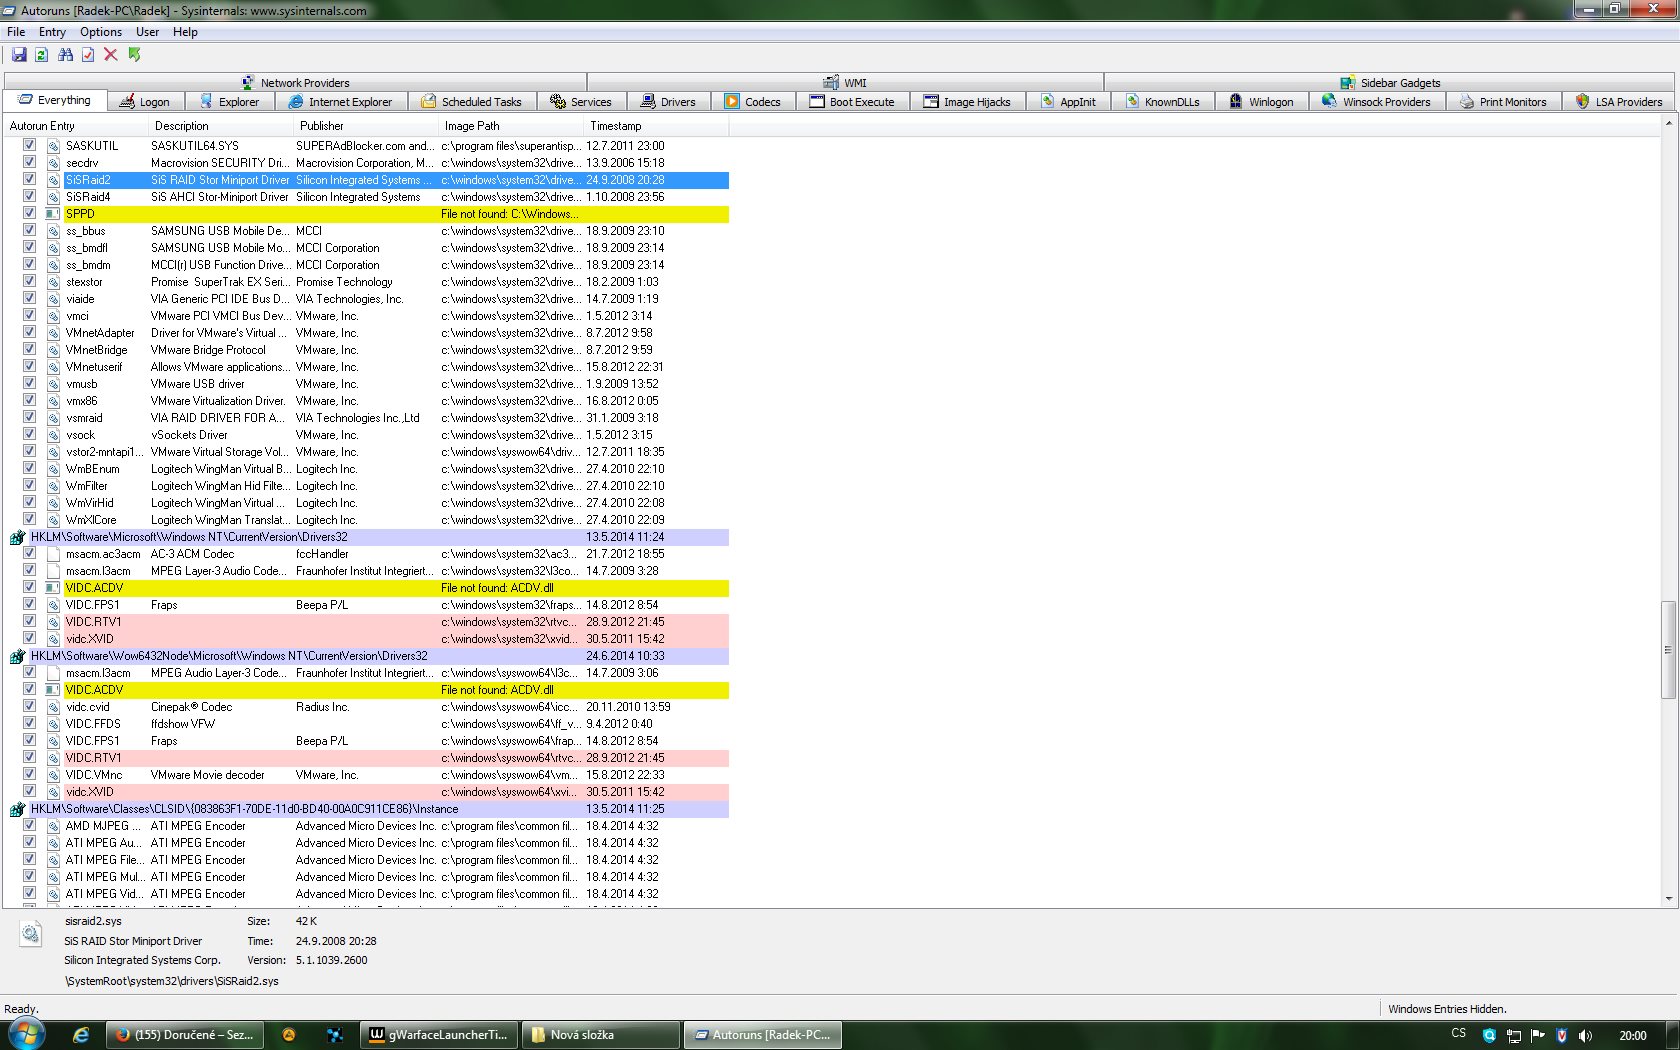Image resolution: width=1680 pixels, height=1050 pixels.
Task: Click the registry icon beside HKLM Drivers32 key
Action: click(x=17, y=538)
